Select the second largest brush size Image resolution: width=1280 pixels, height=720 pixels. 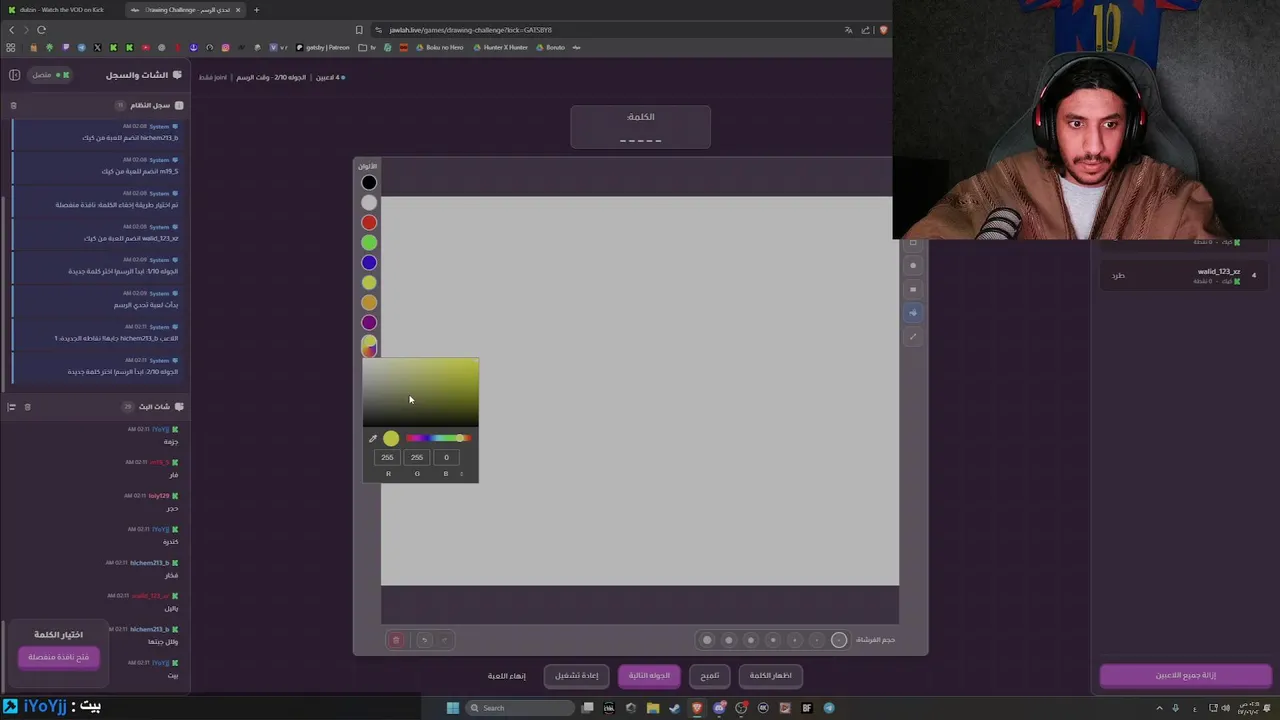729,640
